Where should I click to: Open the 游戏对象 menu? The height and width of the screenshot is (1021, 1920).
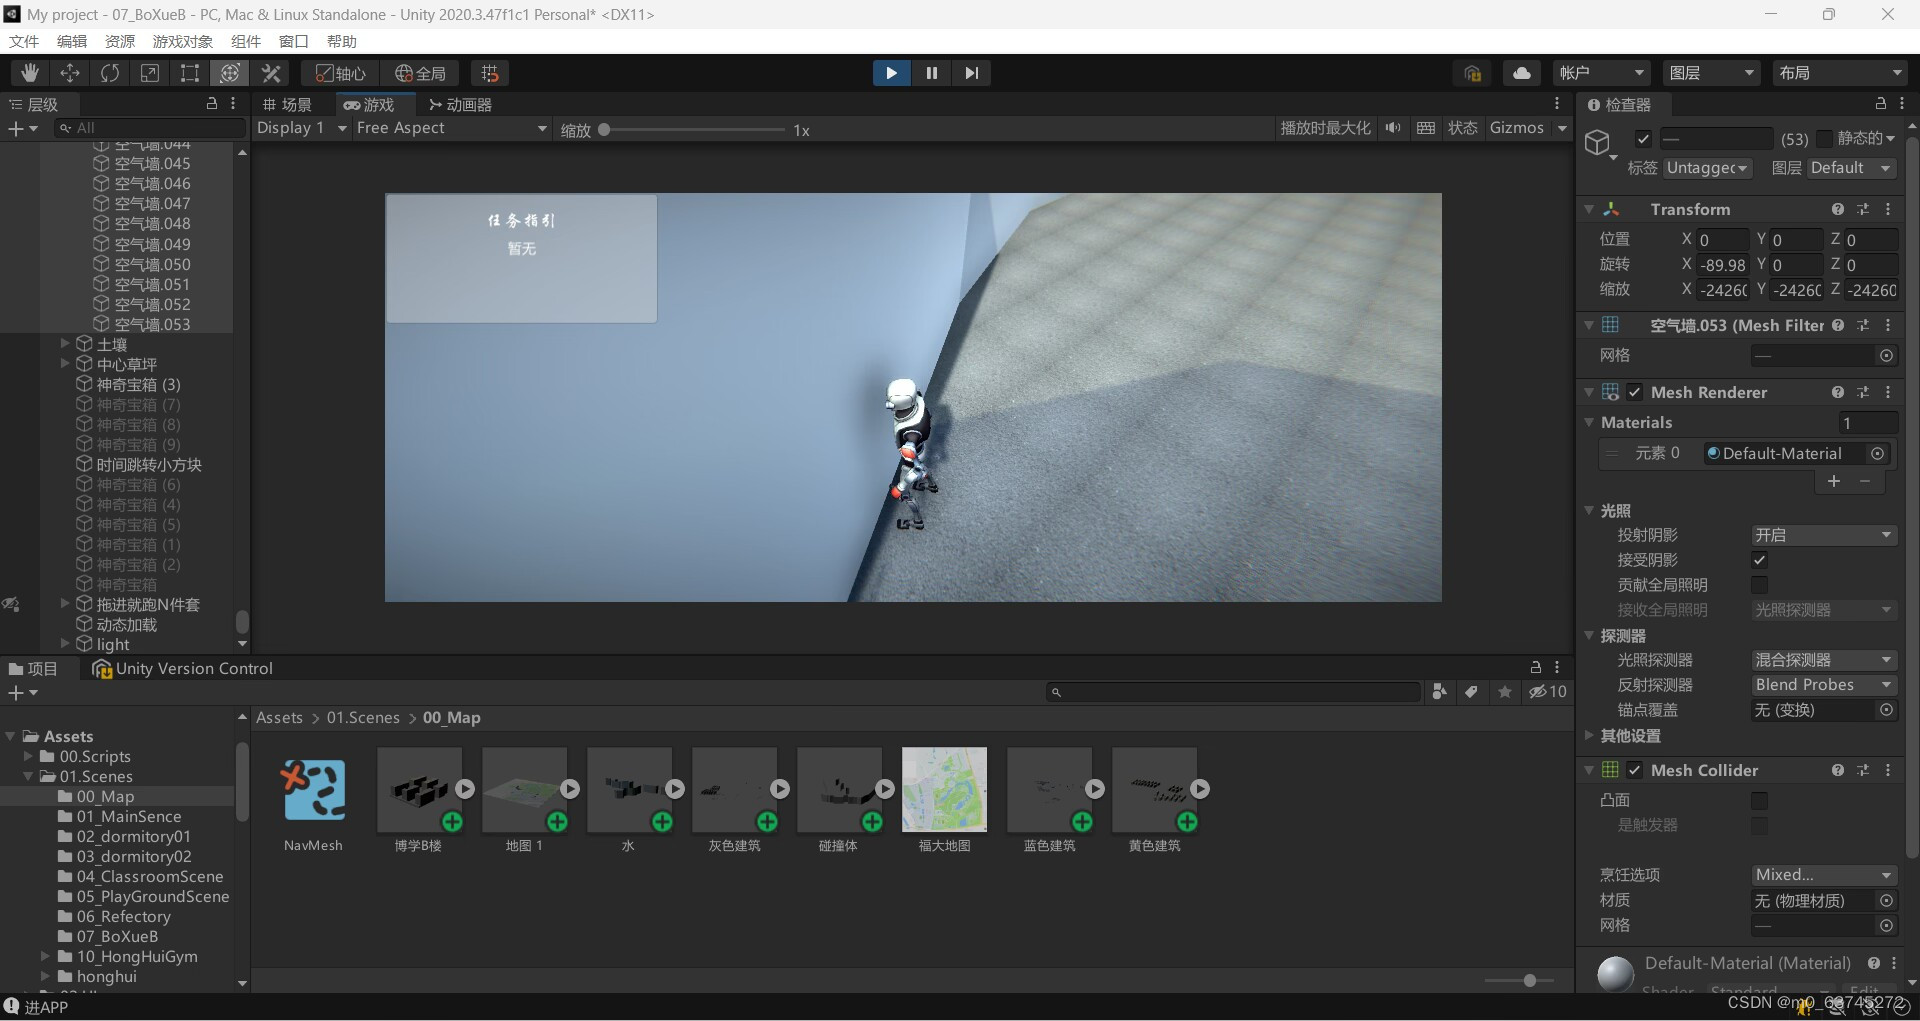coord(183,41)
